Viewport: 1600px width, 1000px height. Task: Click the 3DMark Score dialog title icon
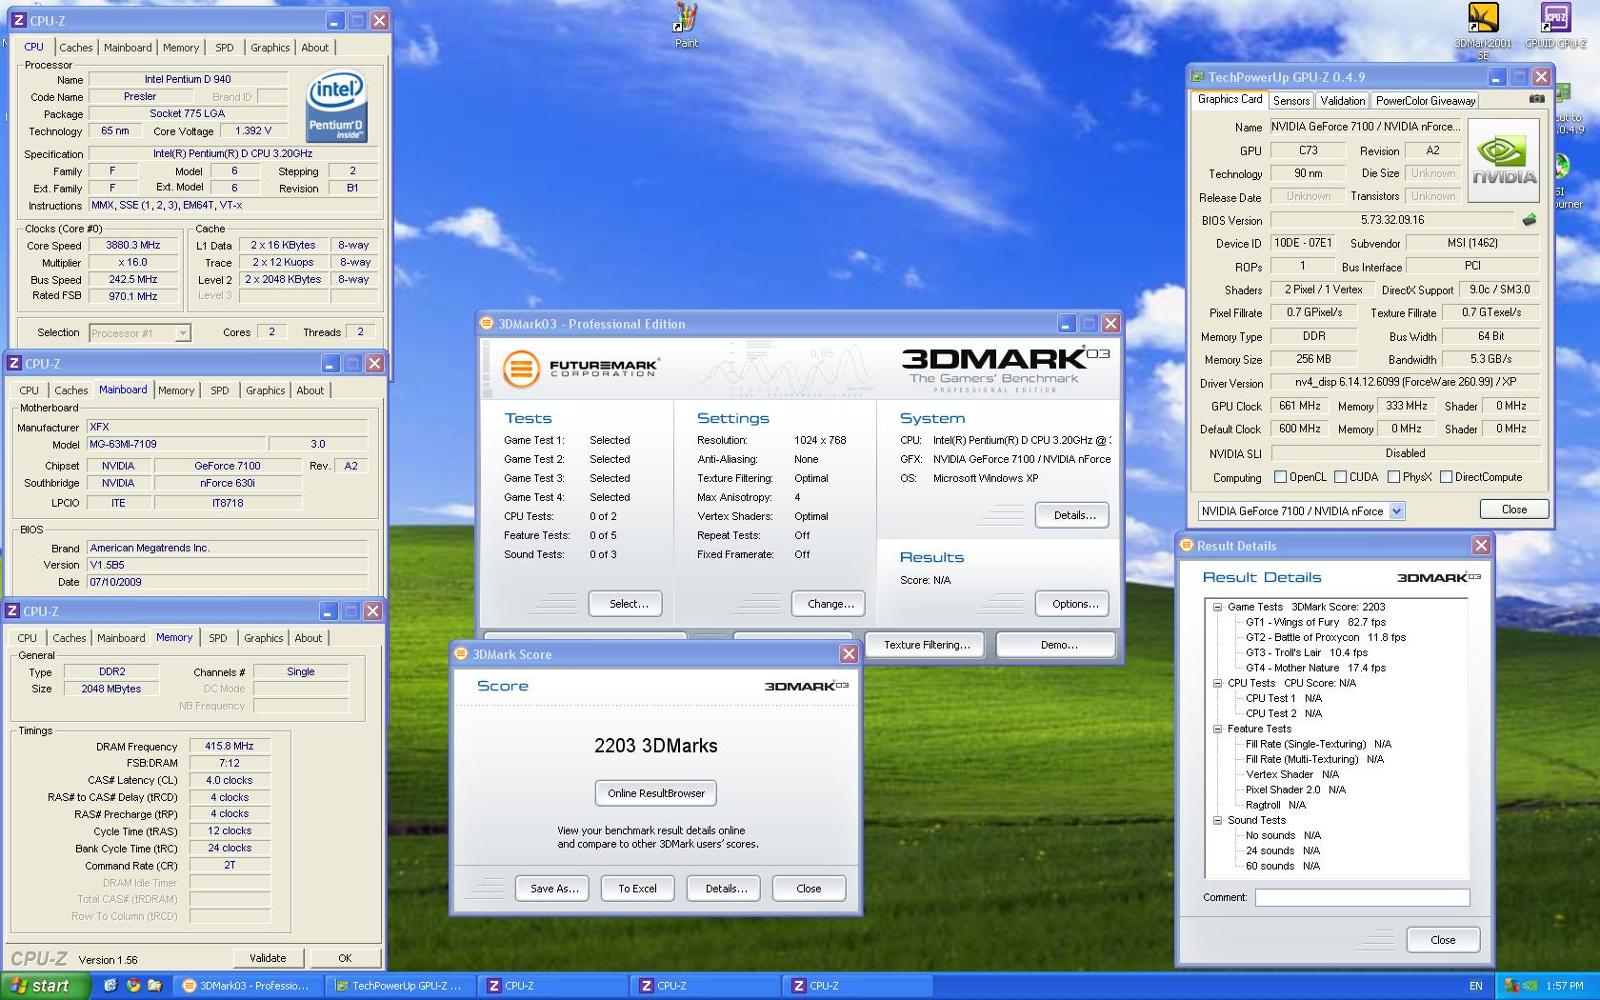(x=461, y=654)
